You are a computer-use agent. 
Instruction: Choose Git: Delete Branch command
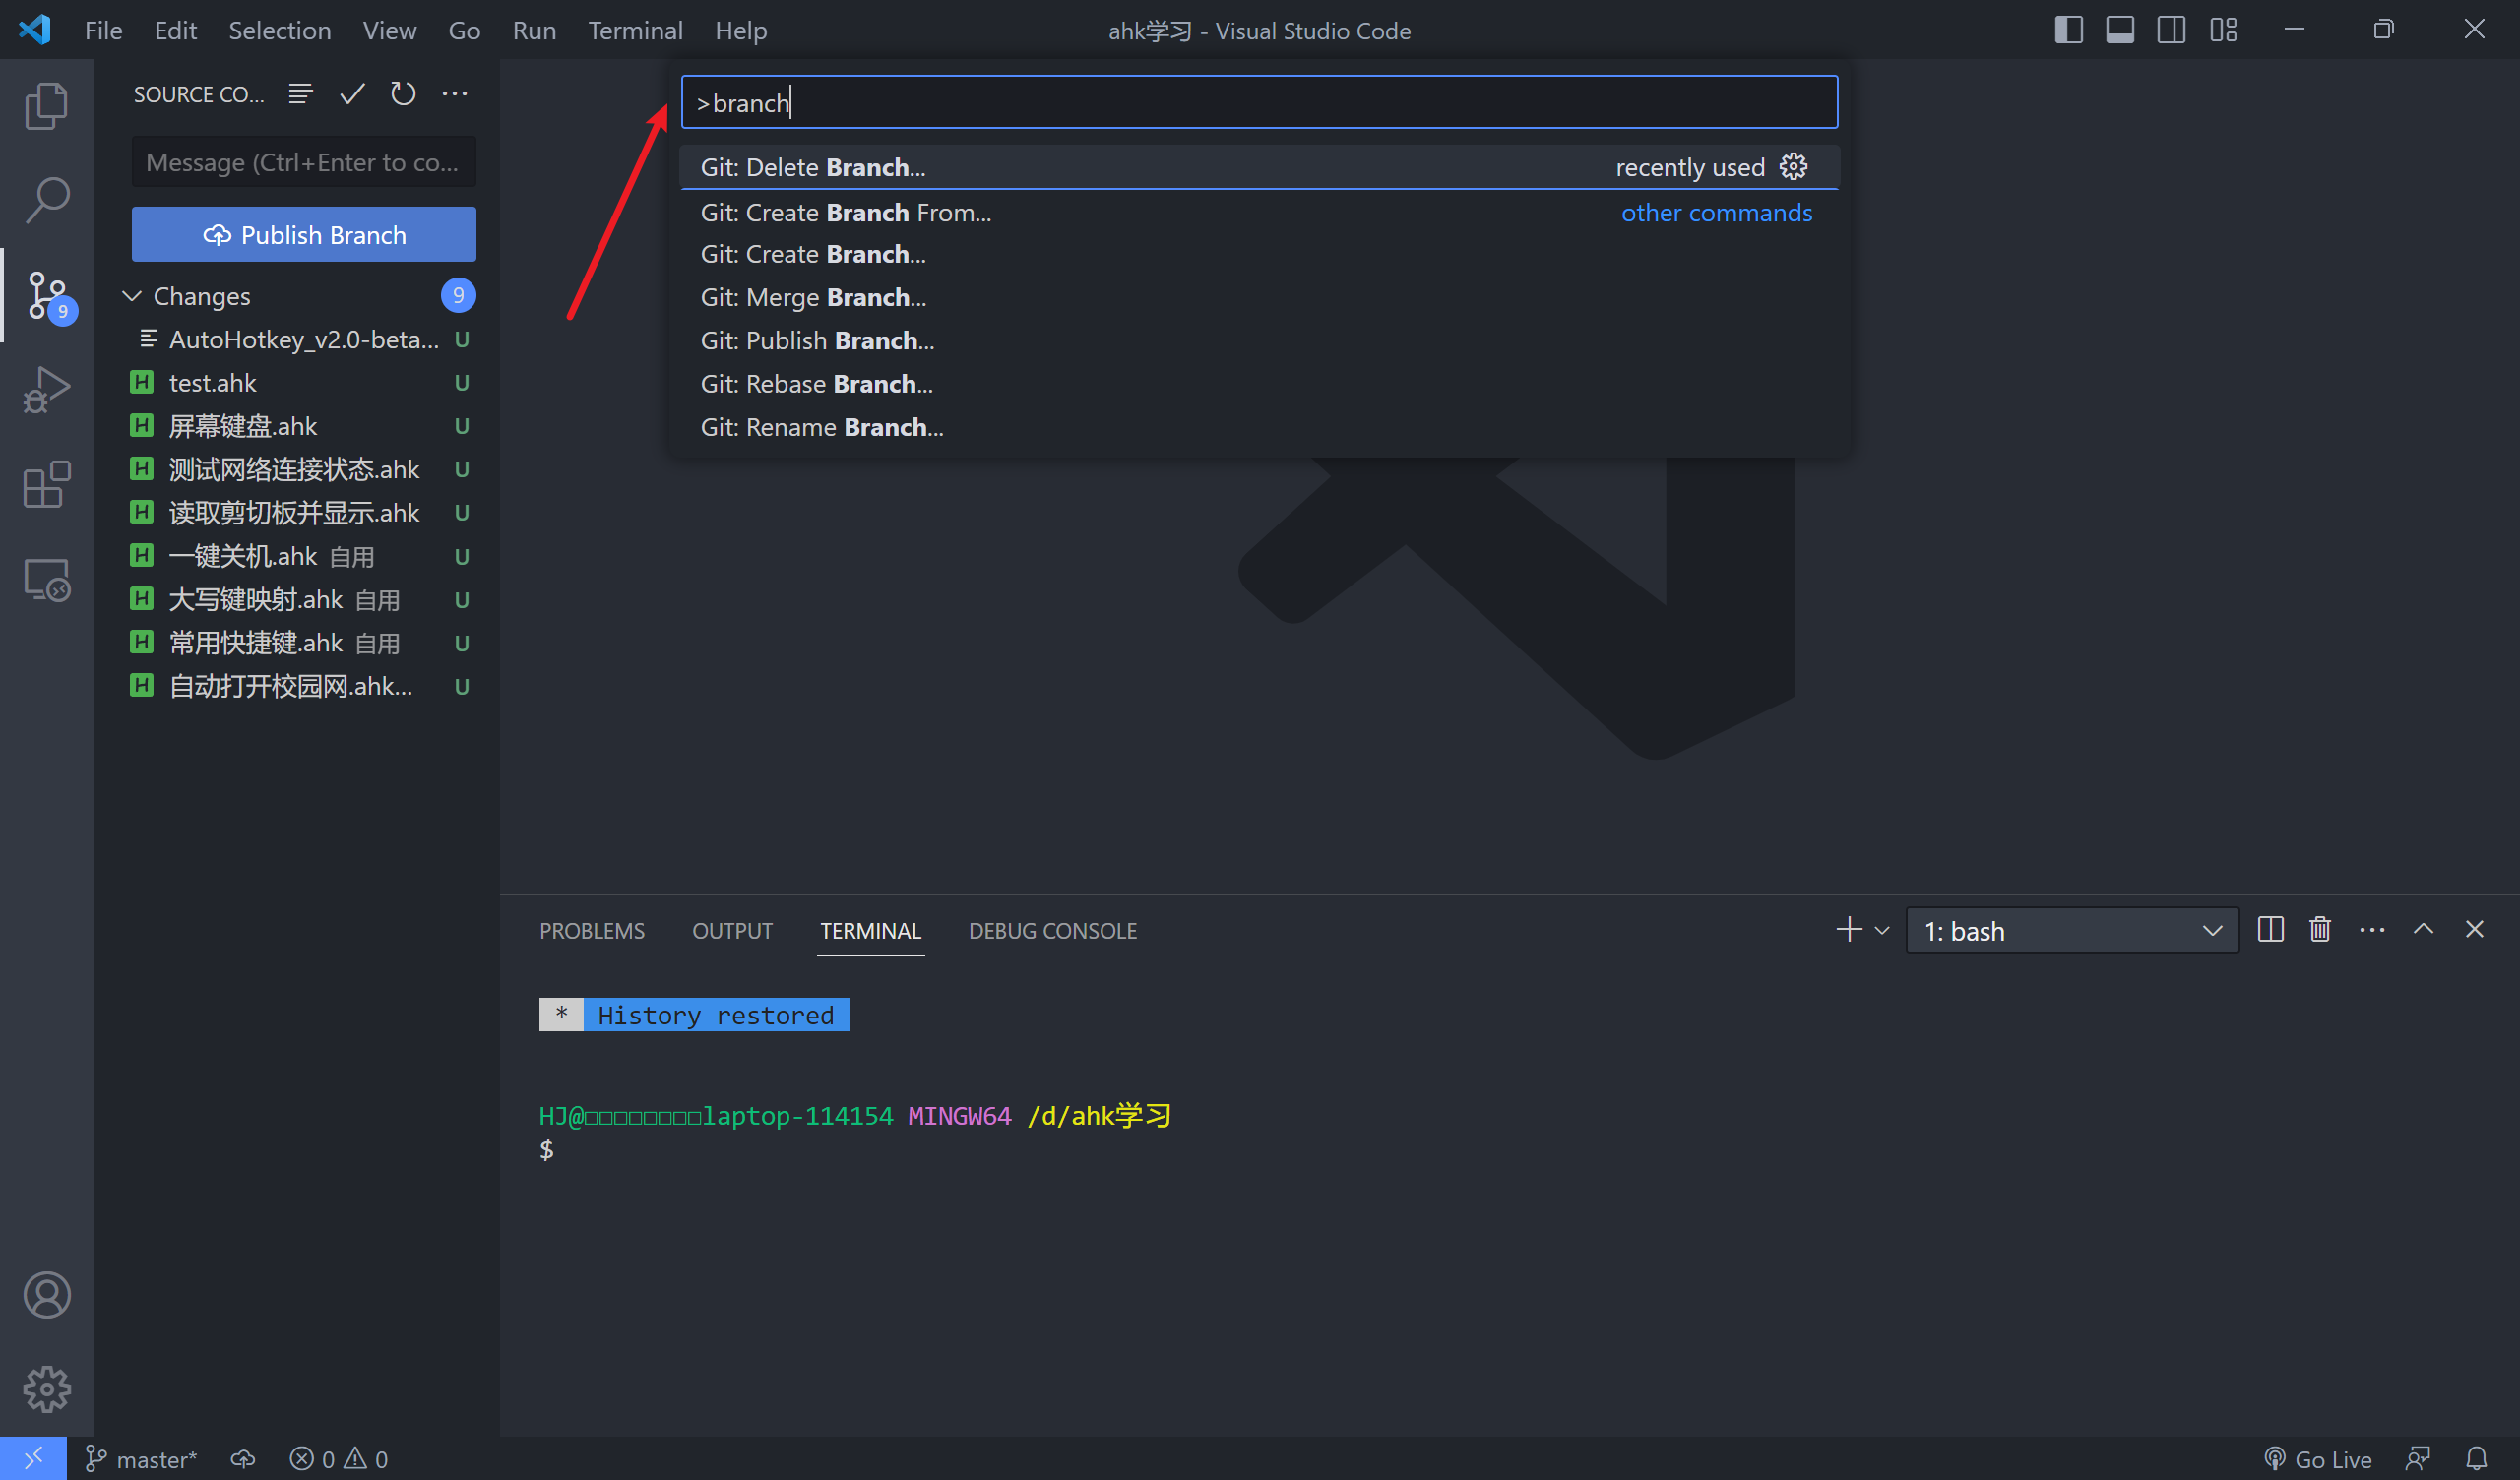pyautogui.click(x=1259, y=167)
